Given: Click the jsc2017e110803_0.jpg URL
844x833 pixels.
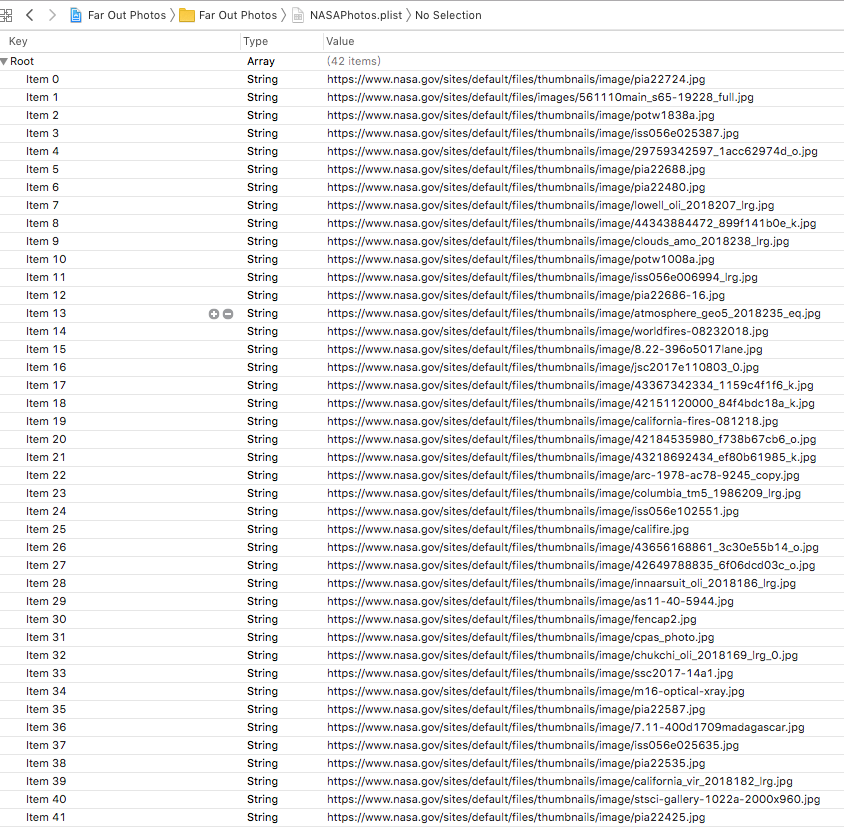Looking at the screenshot, I should pos(543,368).
